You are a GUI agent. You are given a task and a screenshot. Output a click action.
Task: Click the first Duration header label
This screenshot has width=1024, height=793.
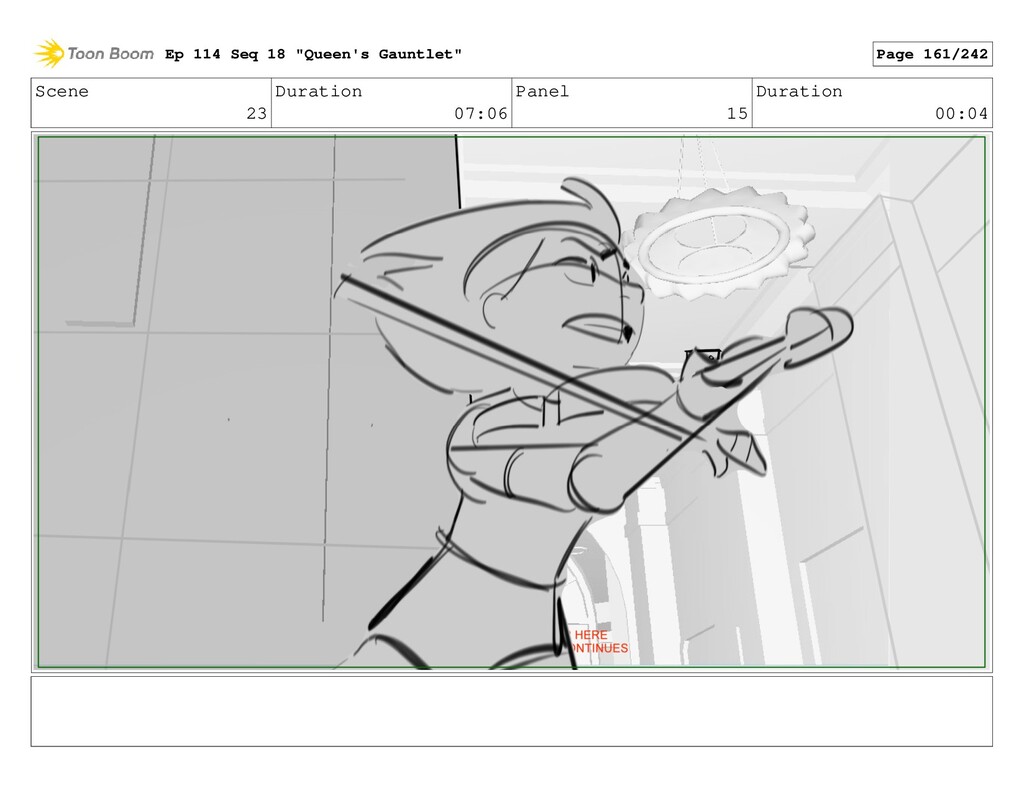(319, 91)
